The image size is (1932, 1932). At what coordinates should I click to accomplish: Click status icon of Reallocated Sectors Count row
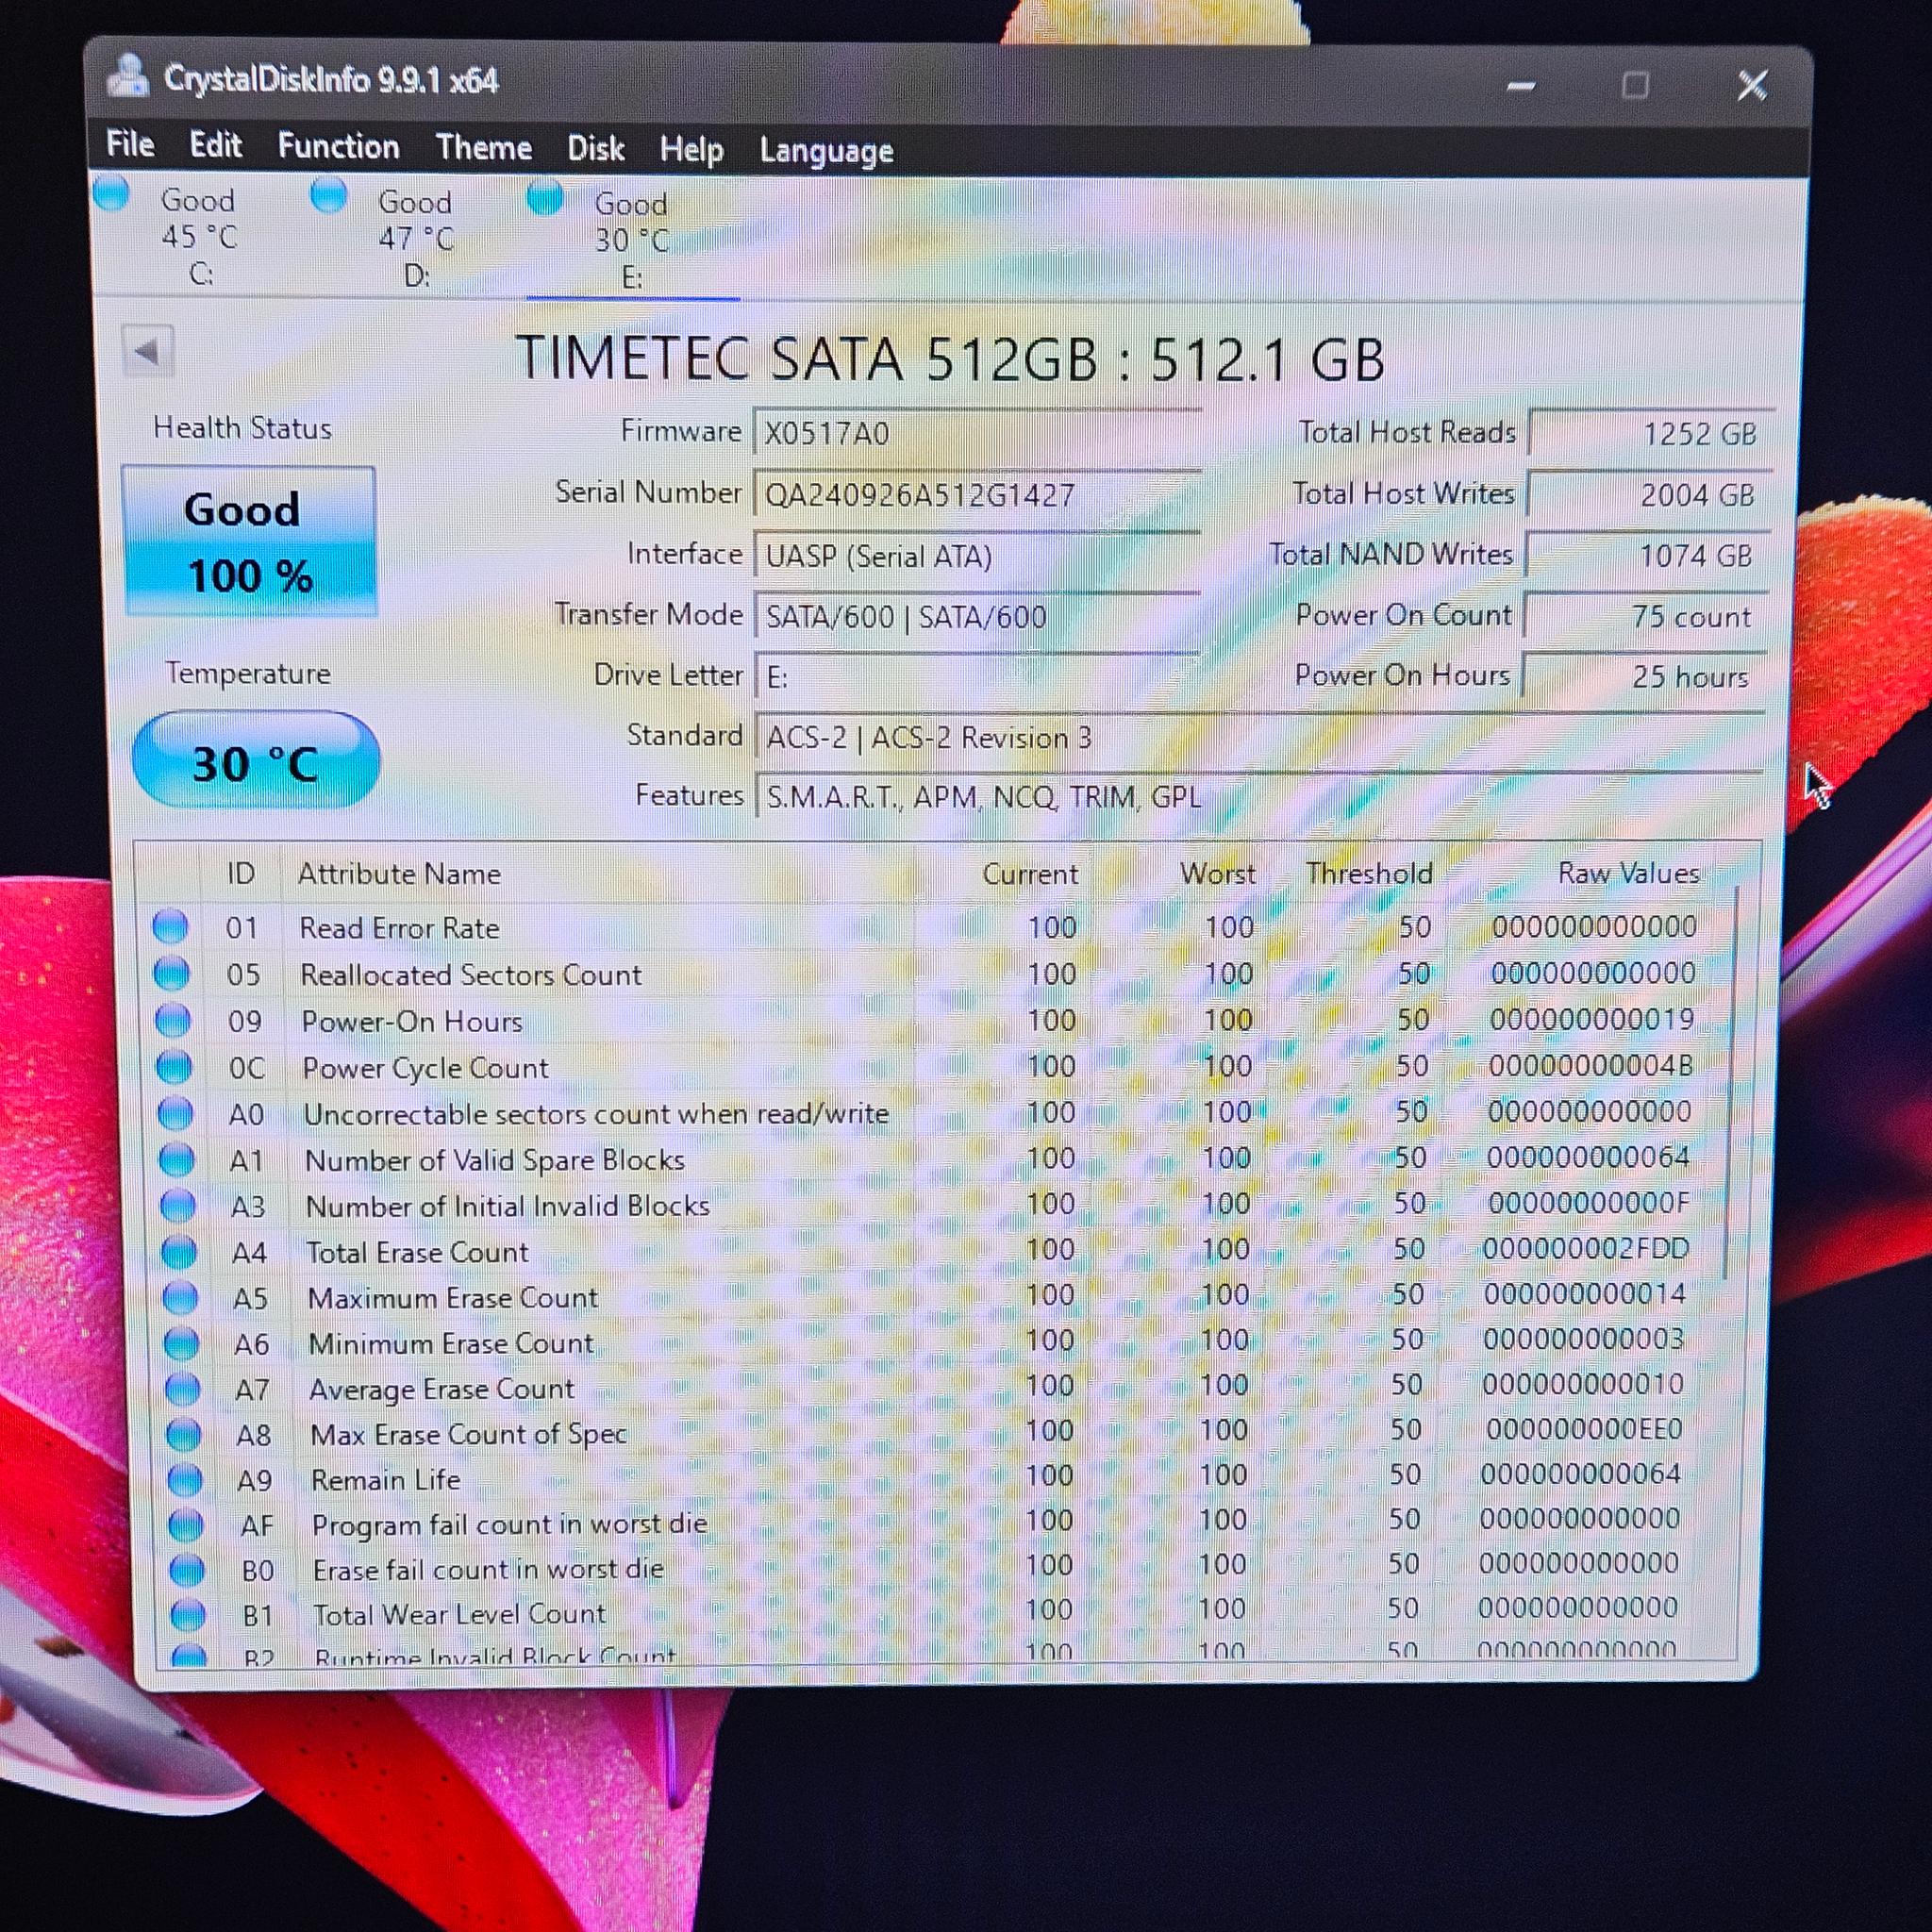(x=172, y=973)
